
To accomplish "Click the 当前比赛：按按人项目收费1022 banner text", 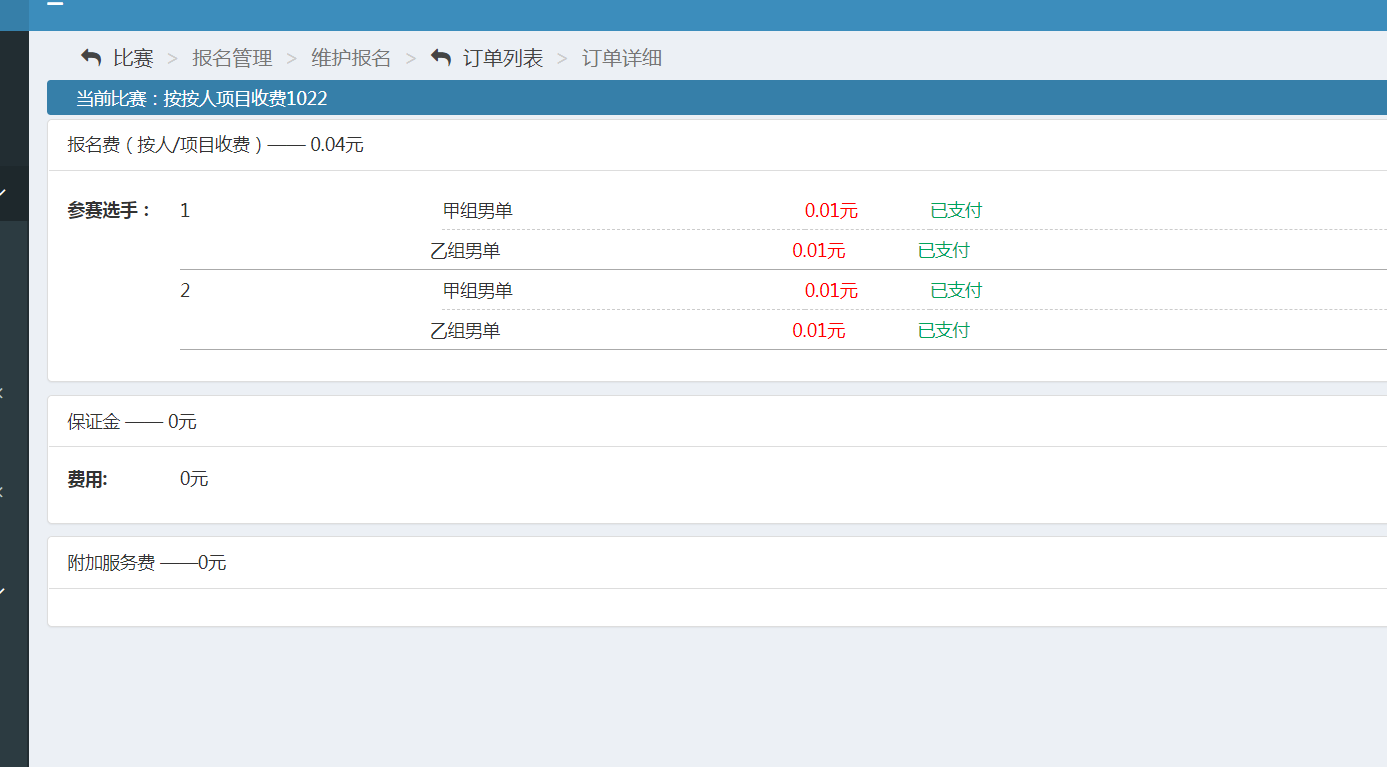I will pyautogui.click(x=202, y=99).
